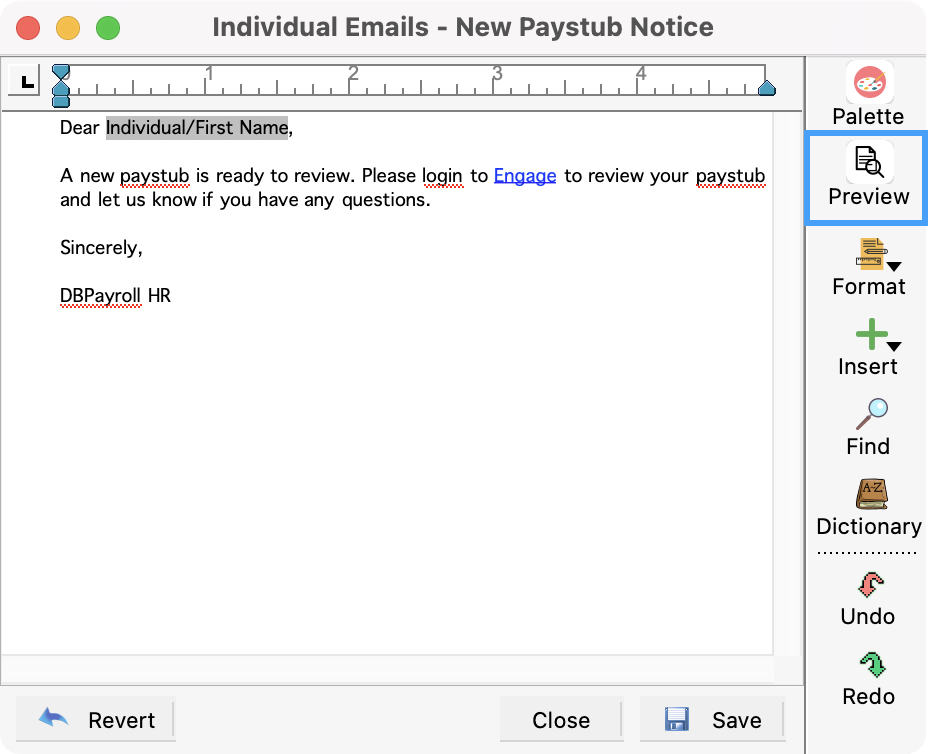Undo the last edit

(x=868, y=584)
